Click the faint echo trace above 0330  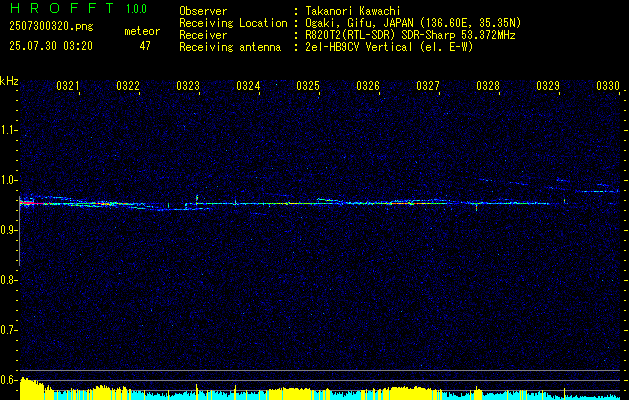coord(597,191)
